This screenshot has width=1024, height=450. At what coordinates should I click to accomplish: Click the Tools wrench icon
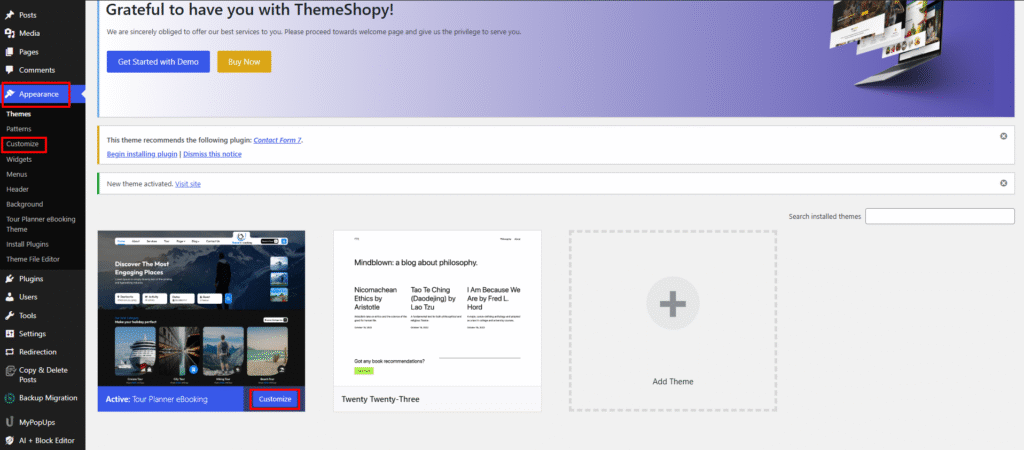pos(9,315)
